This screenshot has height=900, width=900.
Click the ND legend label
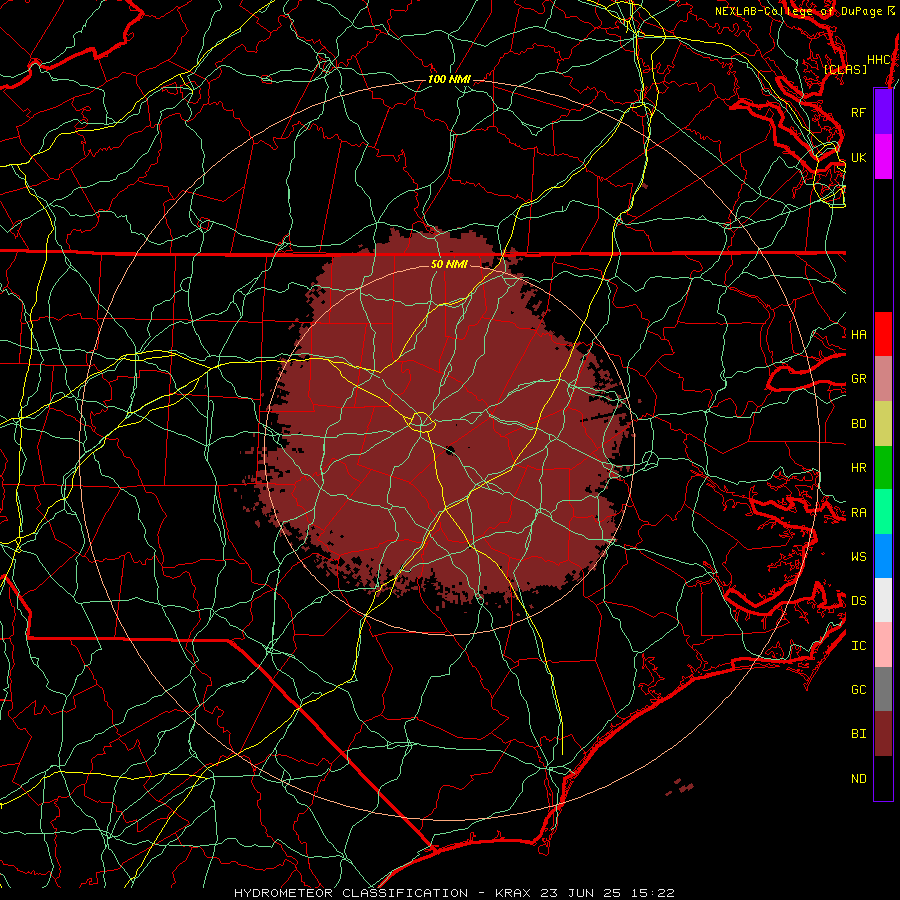(859, 779)
